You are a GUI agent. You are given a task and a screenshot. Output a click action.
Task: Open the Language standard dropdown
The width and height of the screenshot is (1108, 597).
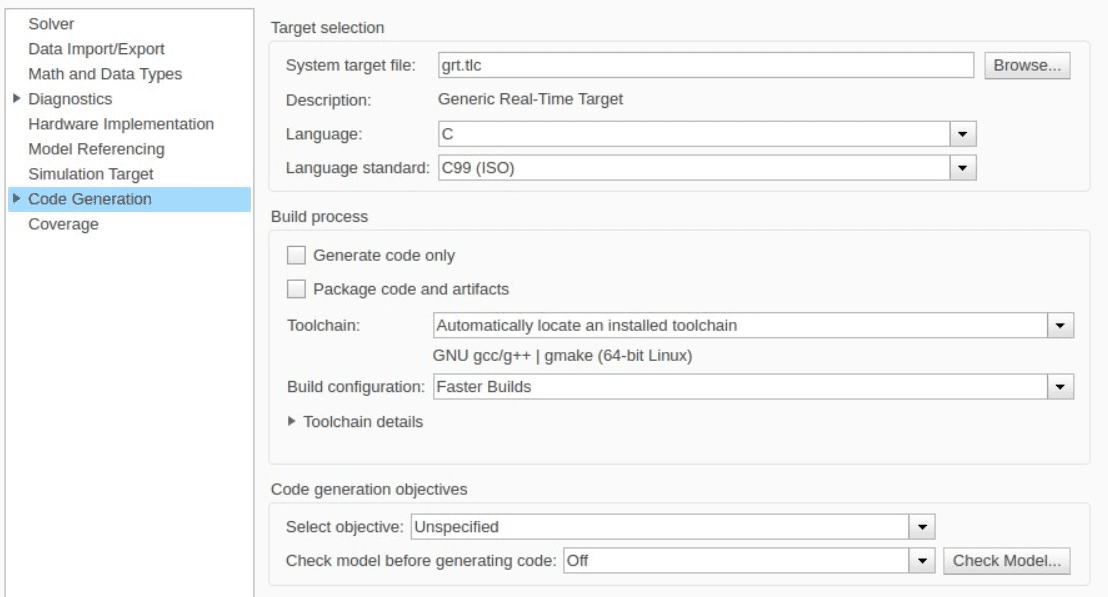(961, 168)
